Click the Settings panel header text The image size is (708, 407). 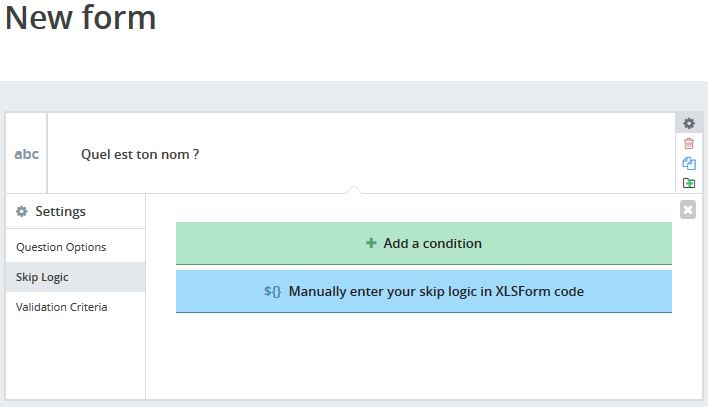tap(61, 211)
